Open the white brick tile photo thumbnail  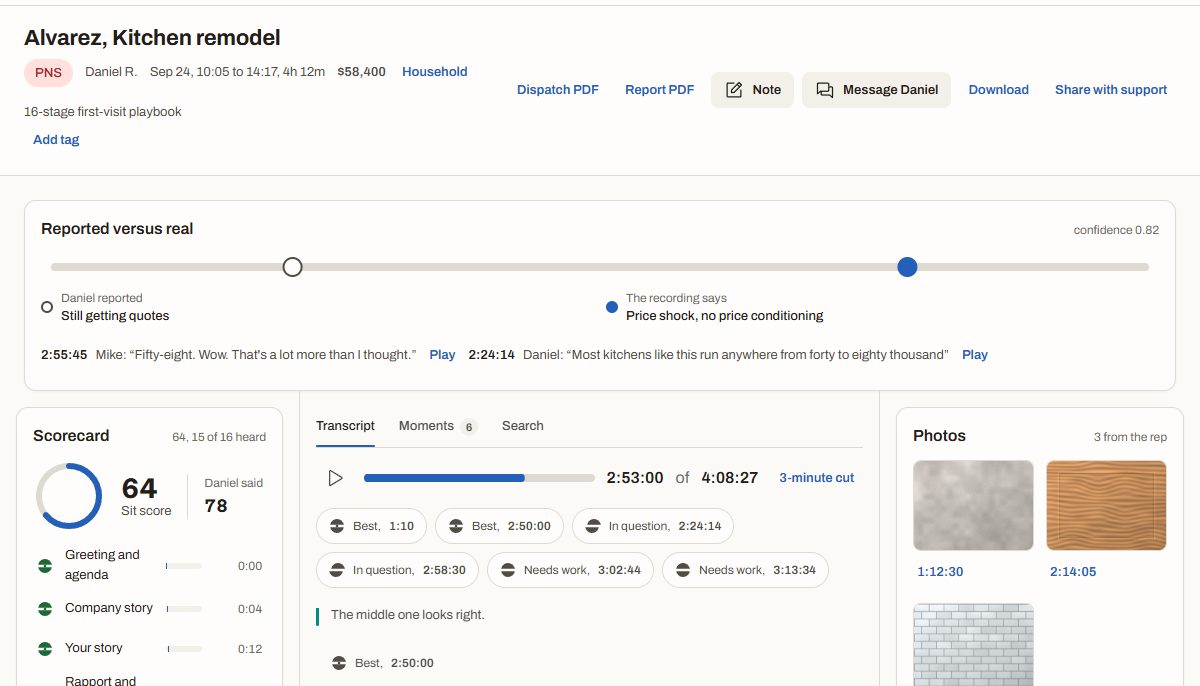click(973, 644)
